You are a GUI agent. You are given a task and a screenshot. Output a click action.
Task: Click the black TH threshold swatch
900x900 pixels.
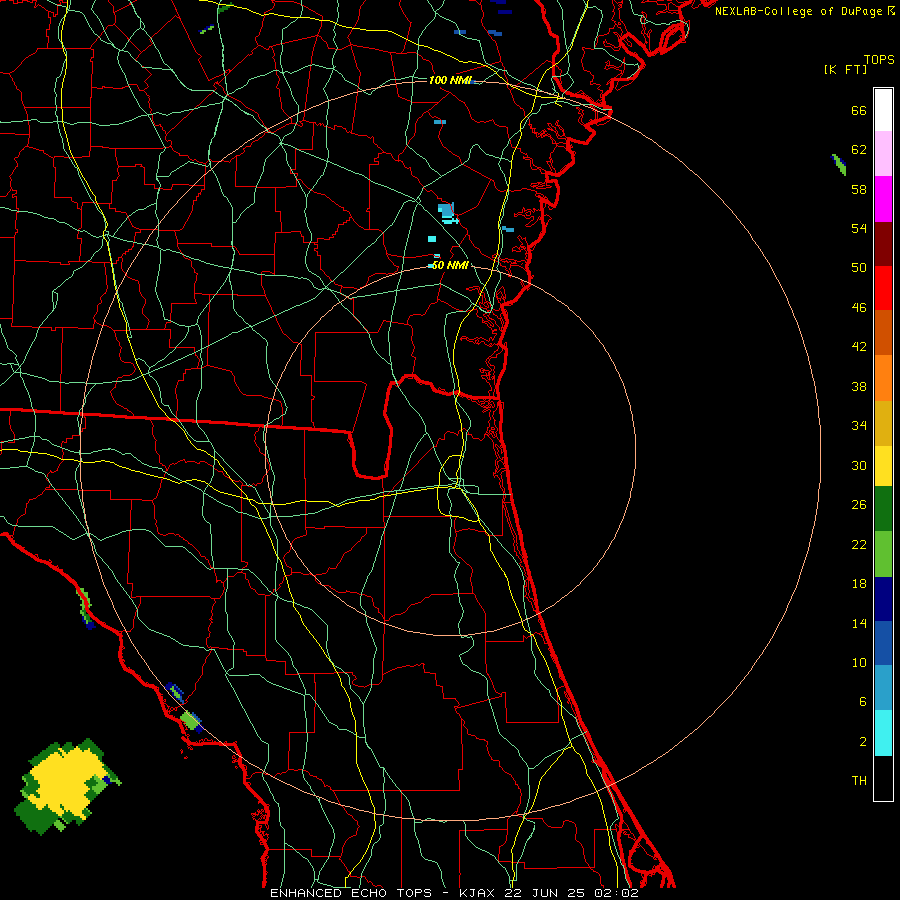(x=883, y=778)
